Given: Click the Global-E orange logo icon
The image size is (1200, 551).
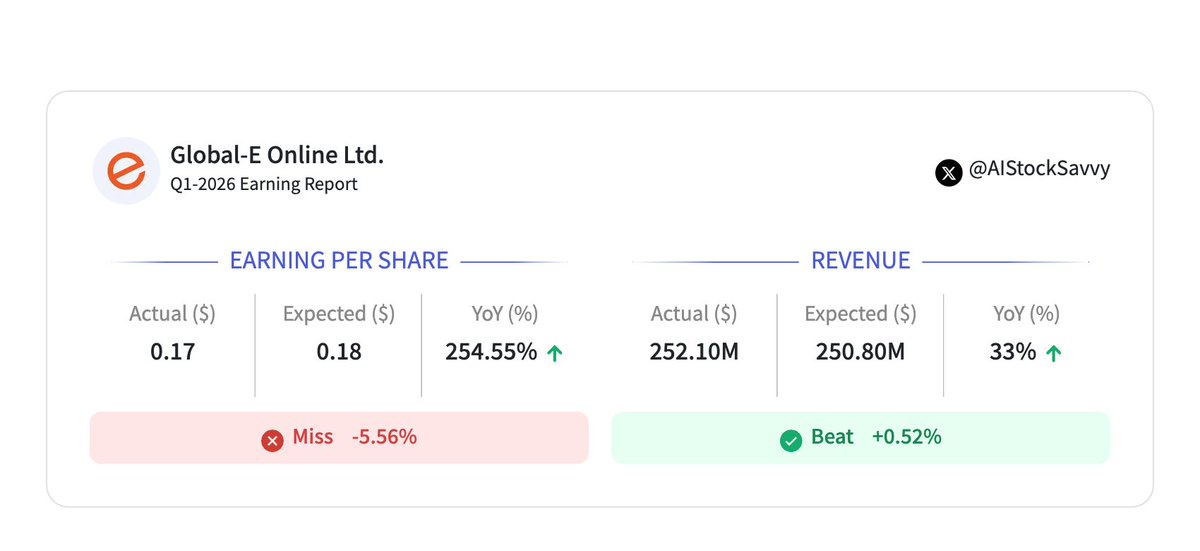Looking at the screenshot, I should 126,170.
